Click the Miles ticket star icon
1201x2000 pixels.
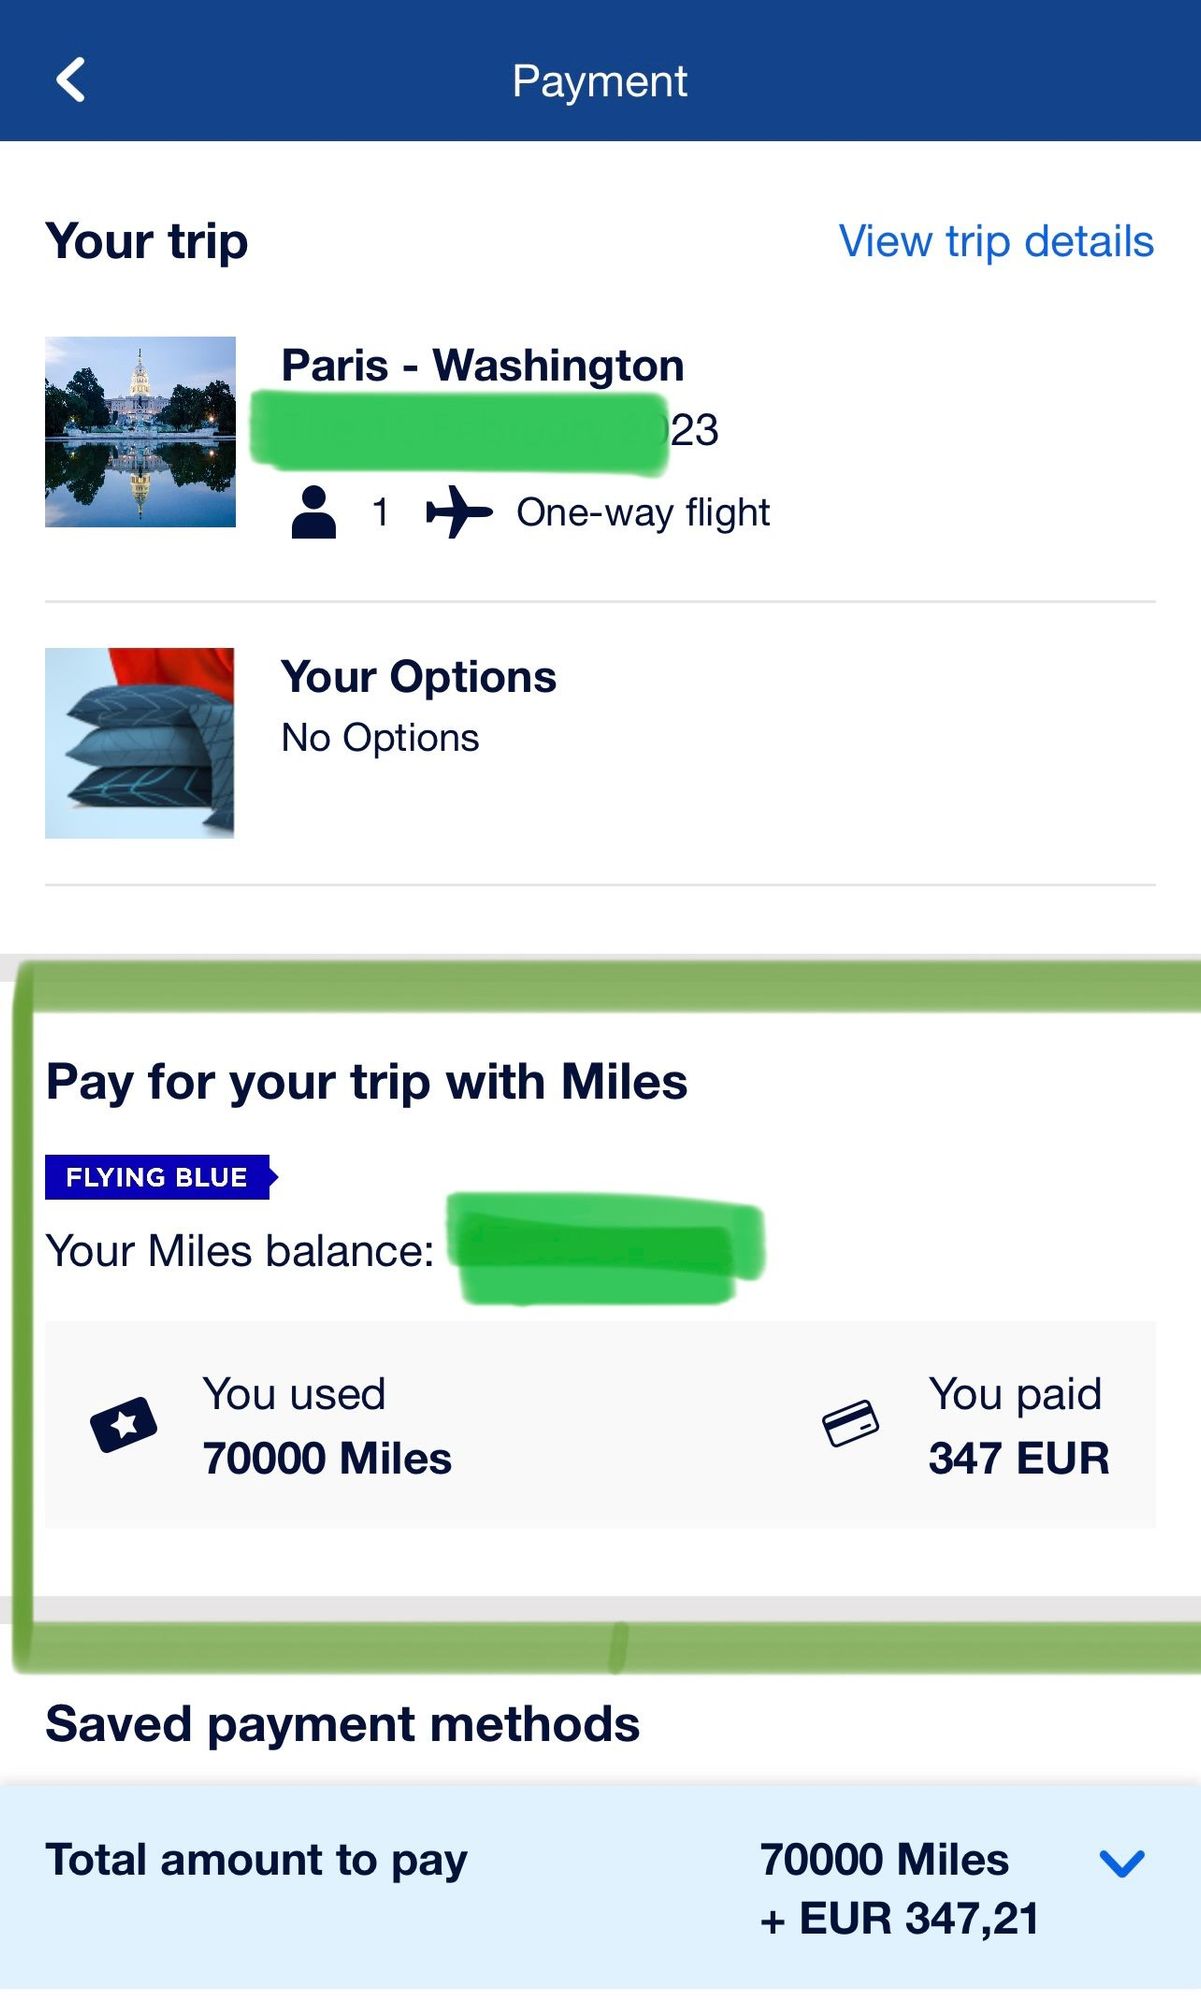click(124, 1424)
